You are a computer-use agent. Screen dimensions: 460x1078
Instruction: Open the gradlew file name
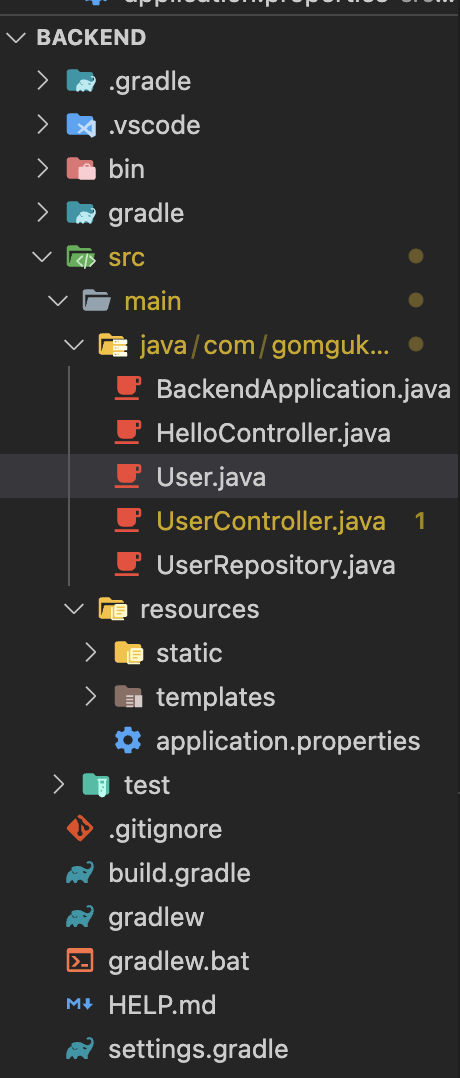click(156, 917)
